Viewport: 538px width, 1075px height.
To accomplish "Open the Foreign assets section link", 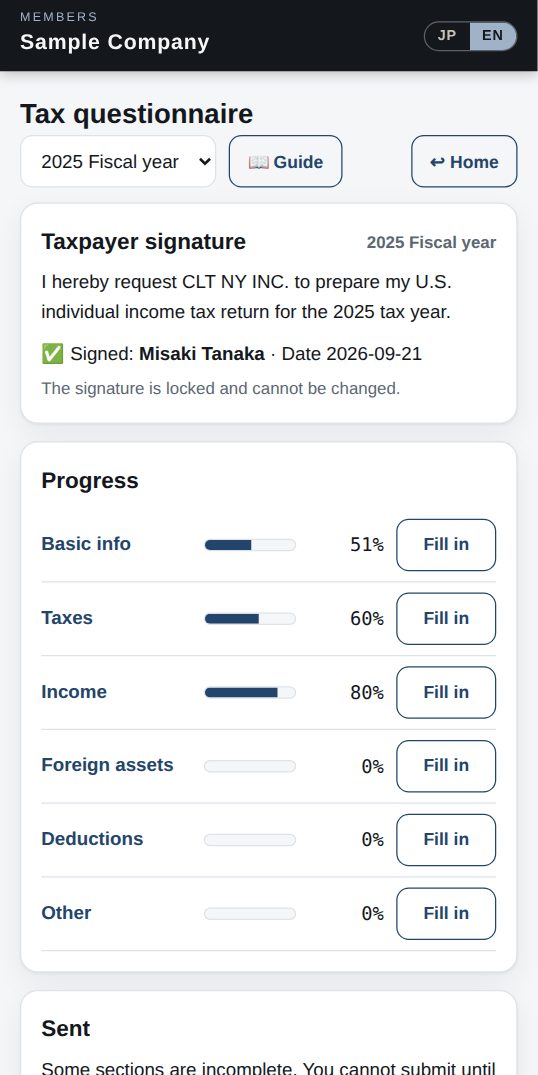I will tap(107, 765).
